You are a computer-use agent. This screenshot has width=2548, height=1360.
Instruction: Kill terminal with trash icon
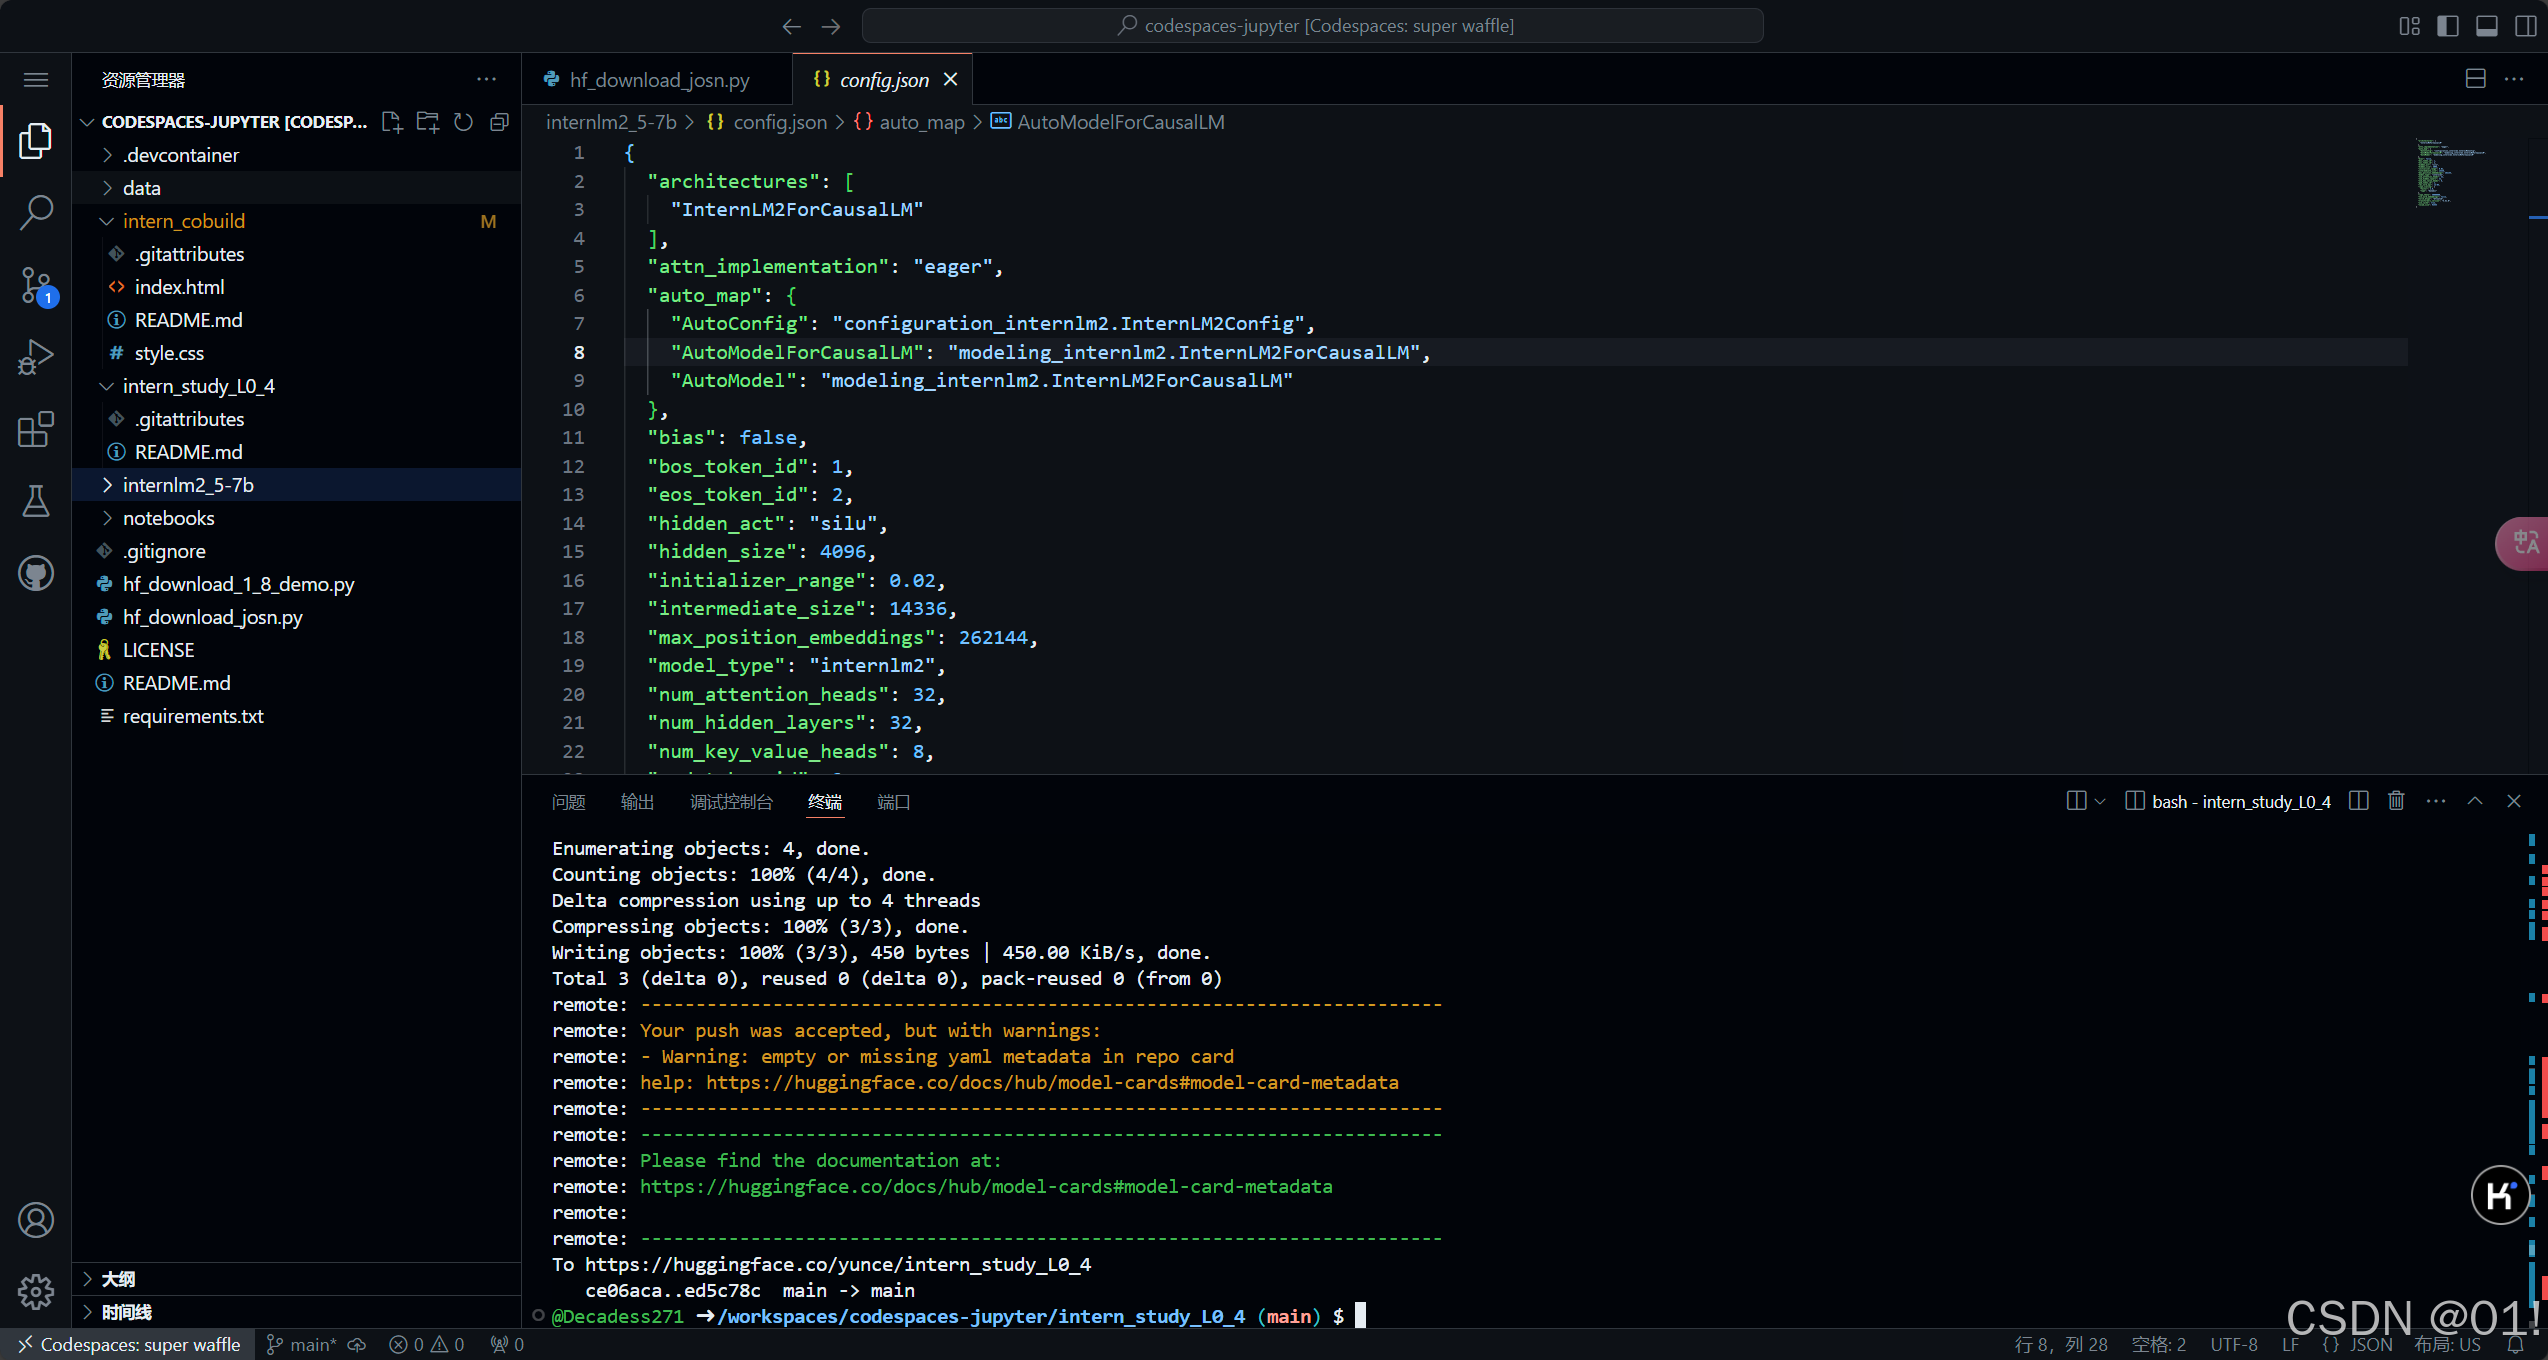tap(2396, 801)
